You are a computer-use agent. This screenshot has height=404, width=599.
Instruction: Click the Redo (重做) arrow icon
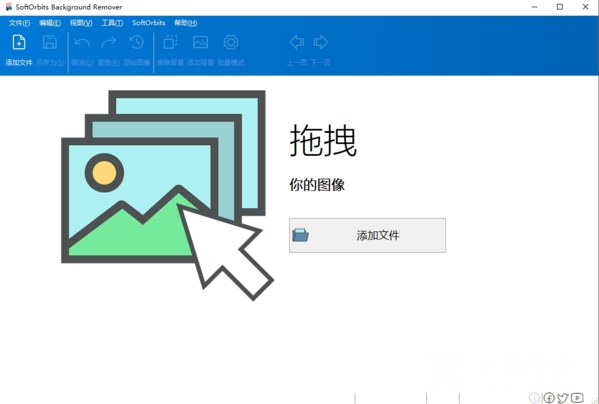pyautogui.click(x=108, y=42)
